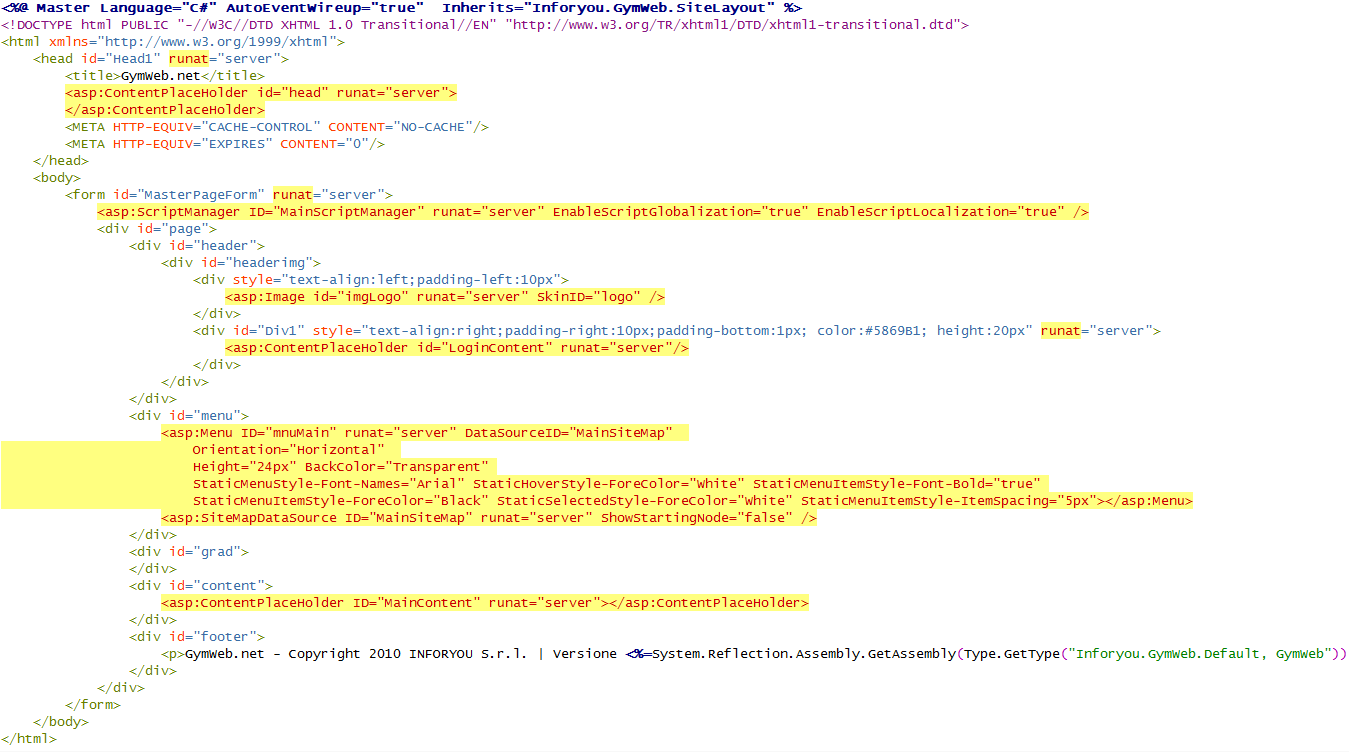The width and height of the screenshot is (1349, 752).
Task: Click the closing /form tag
Action: tap(93, 704)
